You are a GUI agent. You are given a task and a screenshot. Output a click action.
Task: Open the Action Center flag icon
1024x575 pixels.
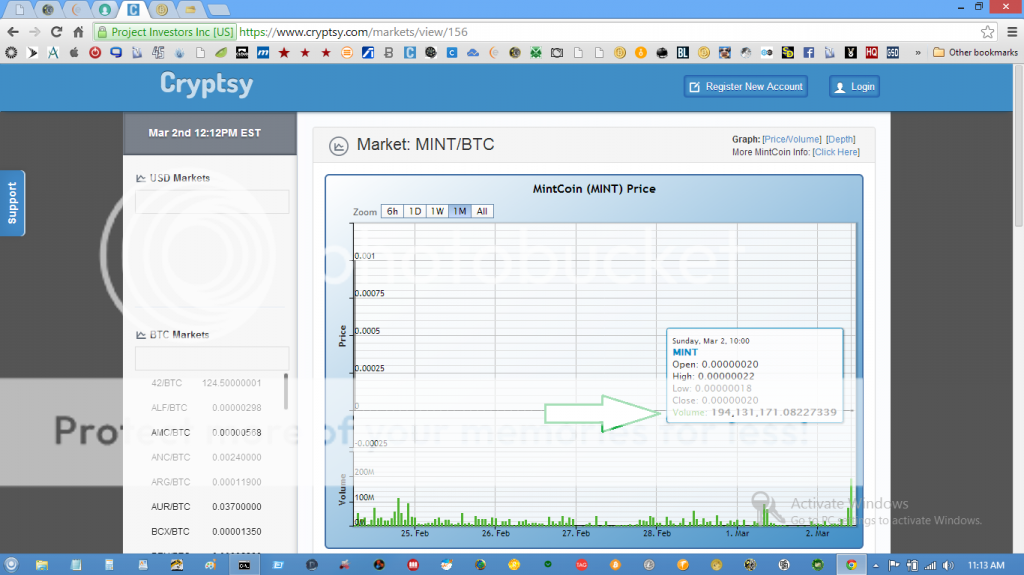pyautogui.click(x=894, y=565)
